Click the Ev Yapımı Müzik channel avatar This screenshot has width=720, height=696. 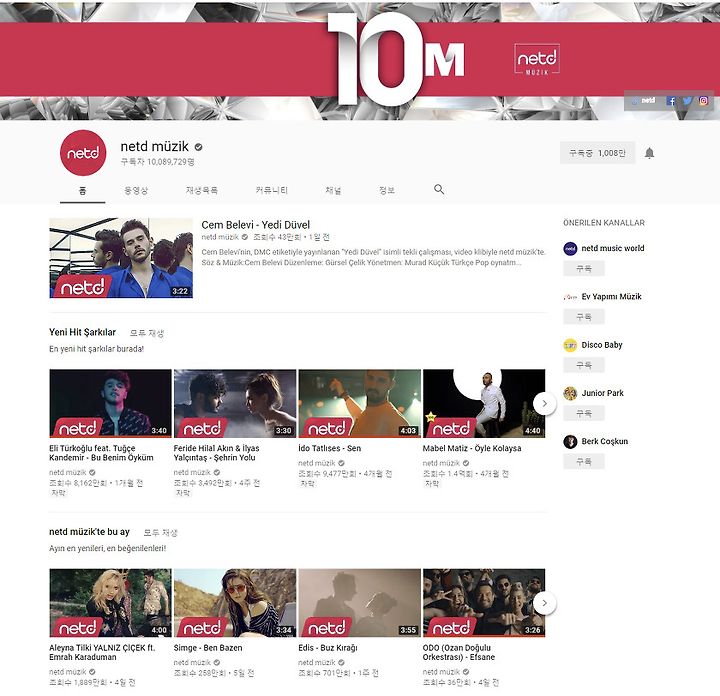click(570, 297)
